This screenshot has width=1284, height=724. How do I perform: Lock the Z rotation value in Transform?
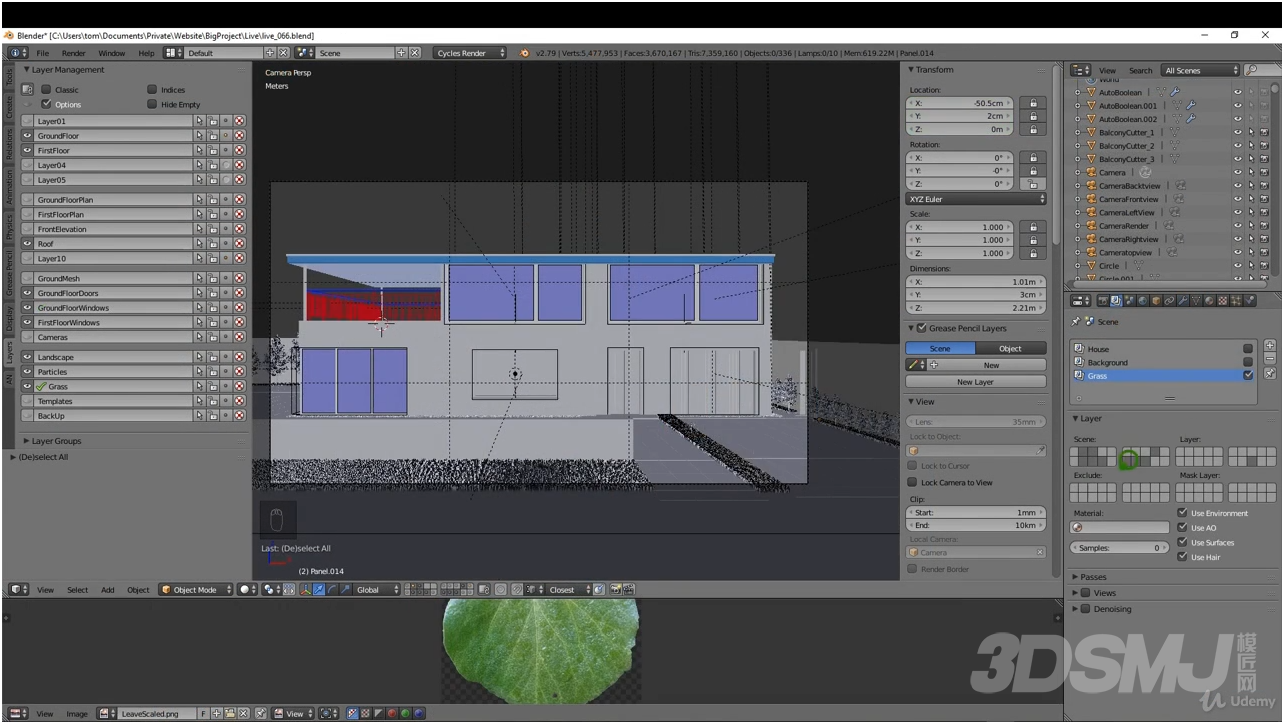click(1032, 184)
